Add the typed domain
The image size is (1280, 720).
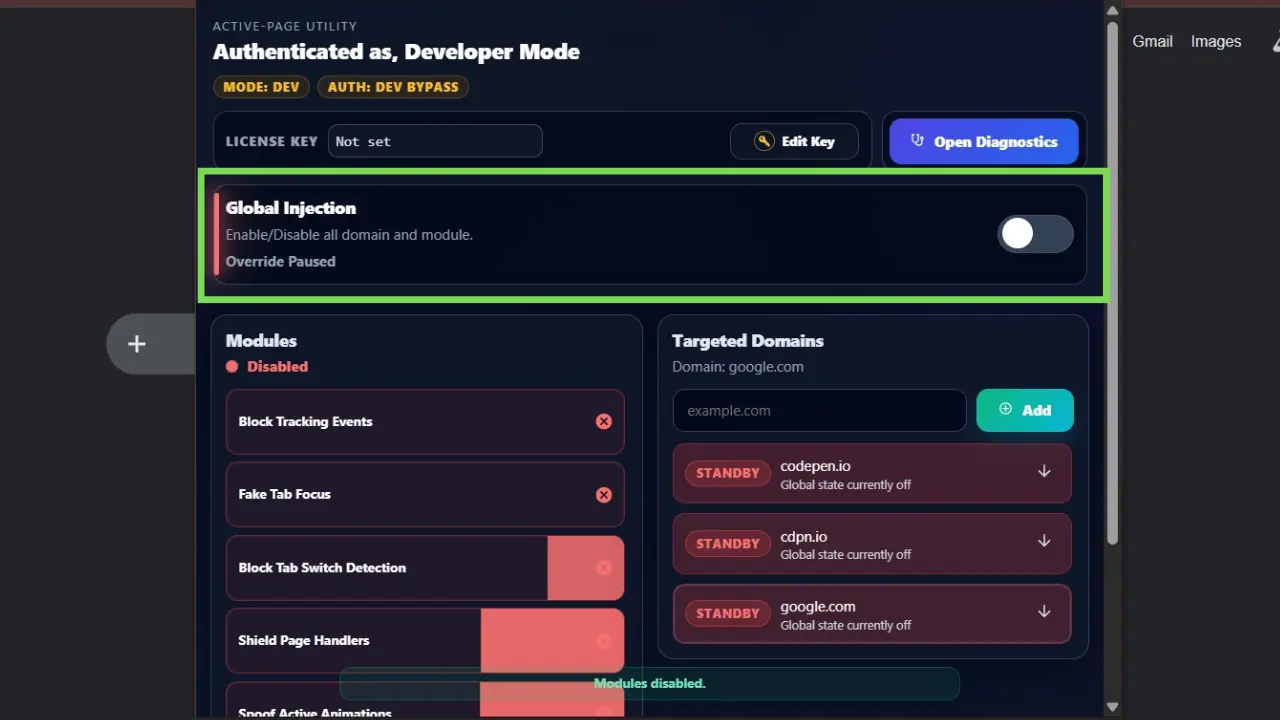pos(1025,410)
